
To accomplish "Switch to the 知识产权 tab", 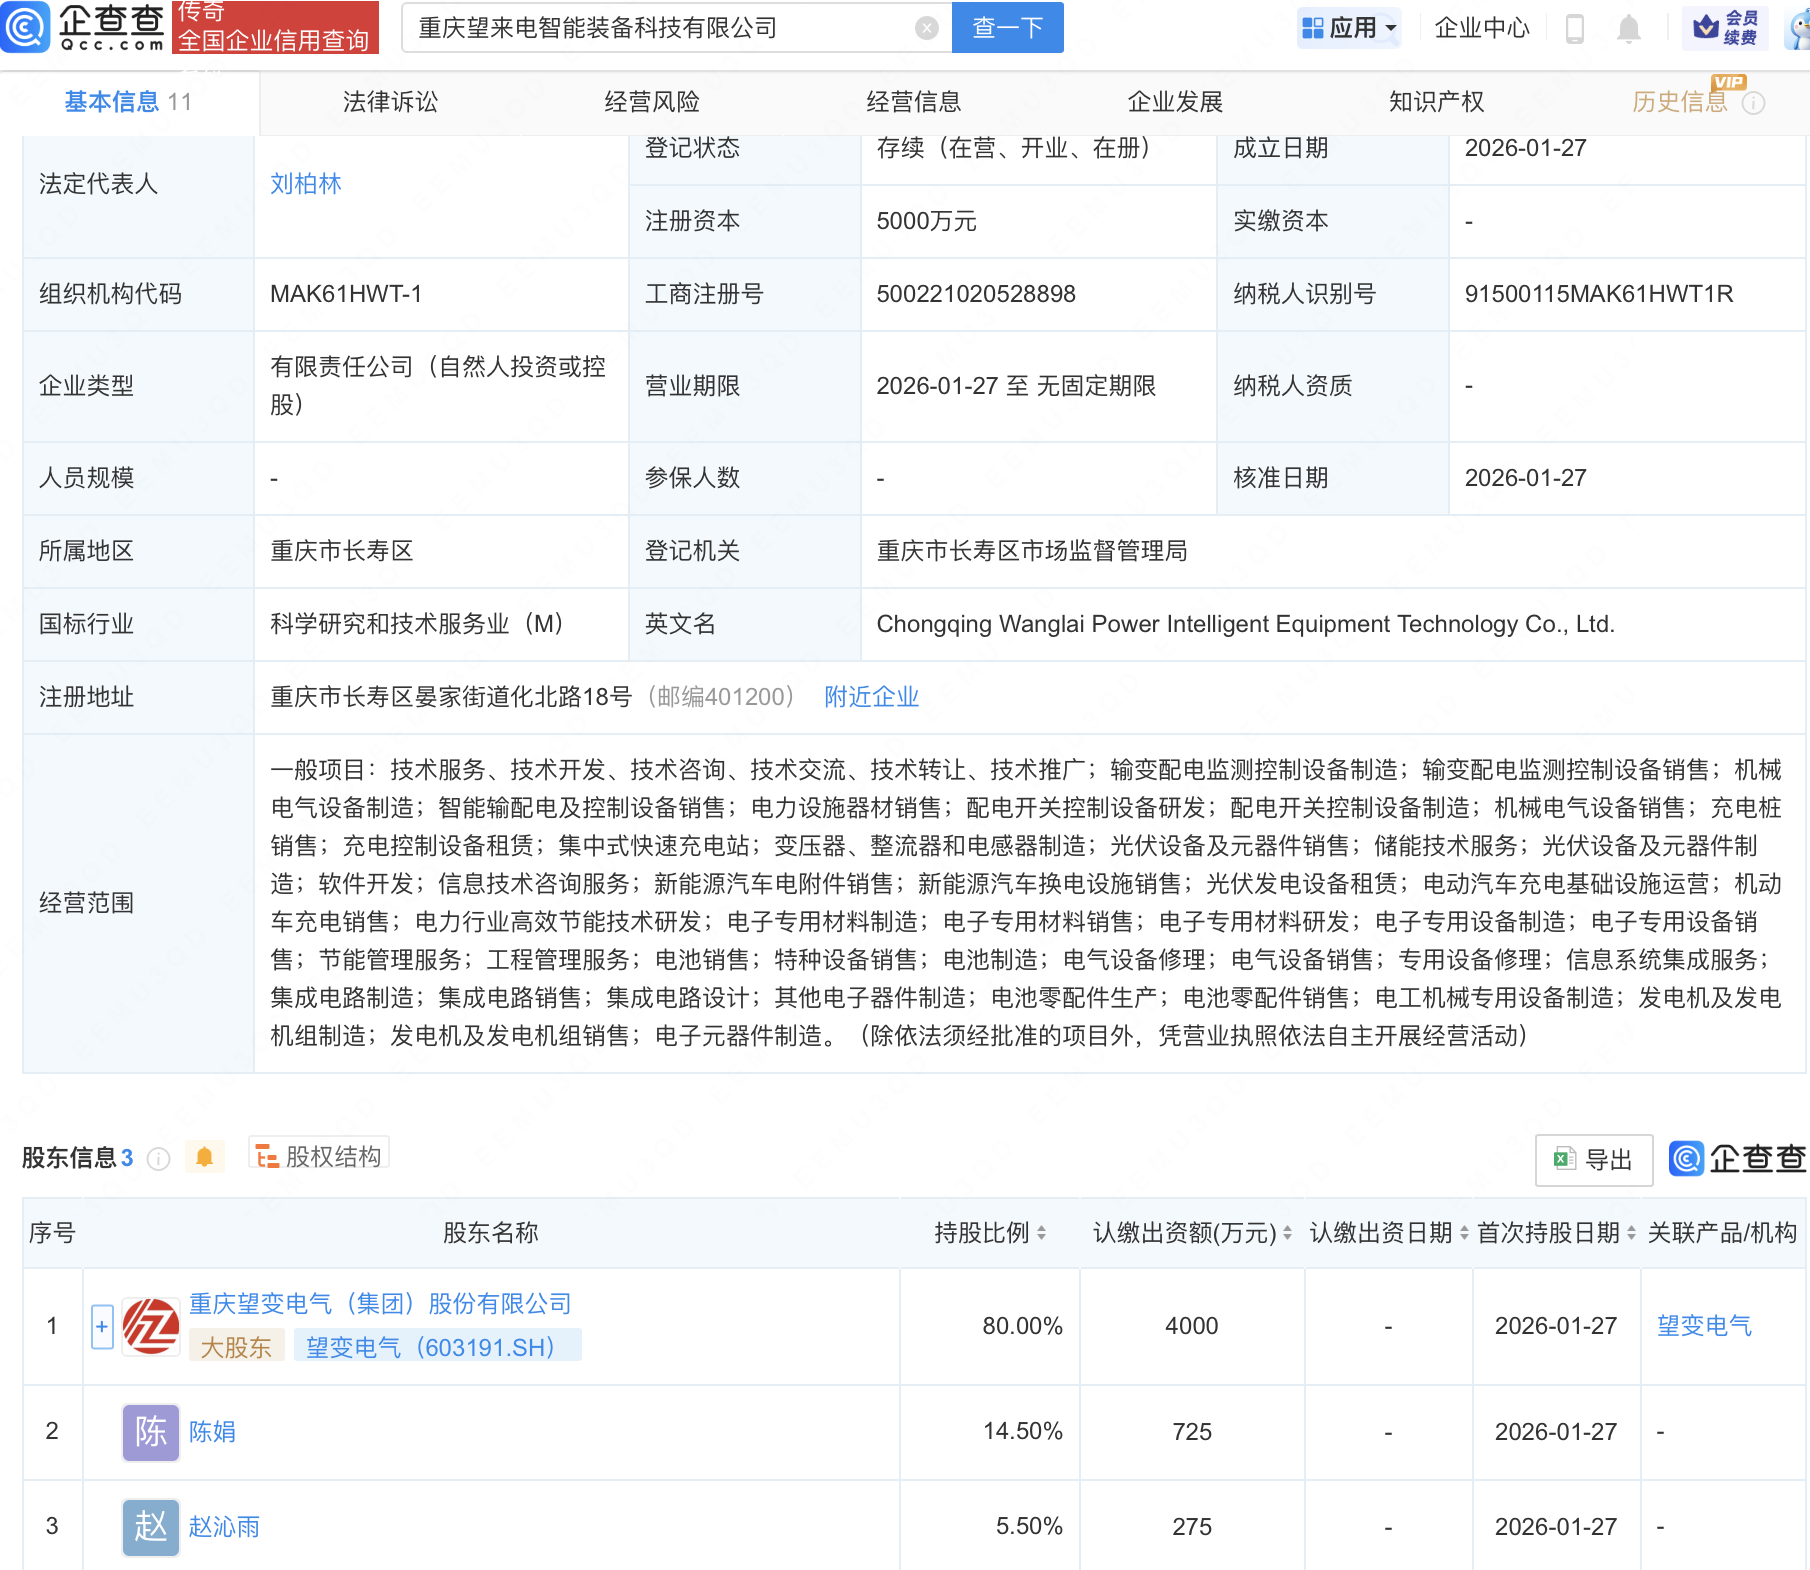I will tap(1436, 102).
